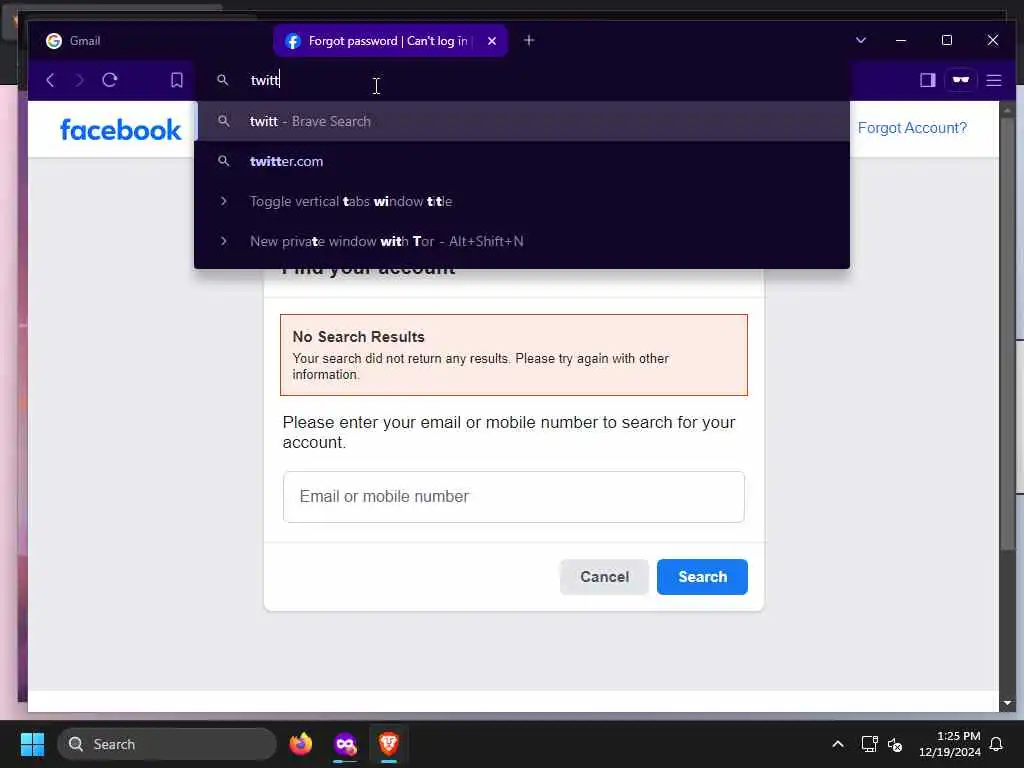Click the page scrollbar down arrow

[x=1007, y=703]
